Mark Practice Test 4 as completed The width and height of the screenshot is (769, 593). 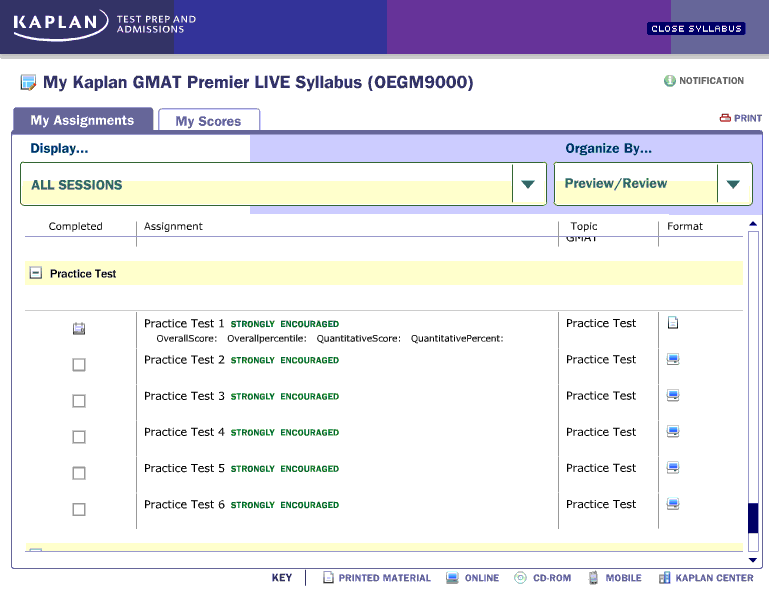(79, 437)
